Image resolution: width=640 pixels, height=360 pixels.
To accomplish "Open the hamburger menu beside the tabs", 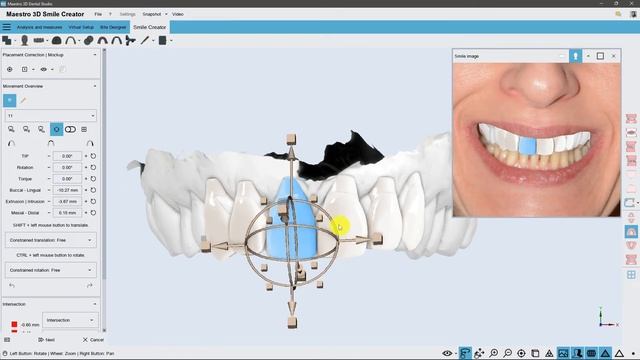I will pos(7,27).
